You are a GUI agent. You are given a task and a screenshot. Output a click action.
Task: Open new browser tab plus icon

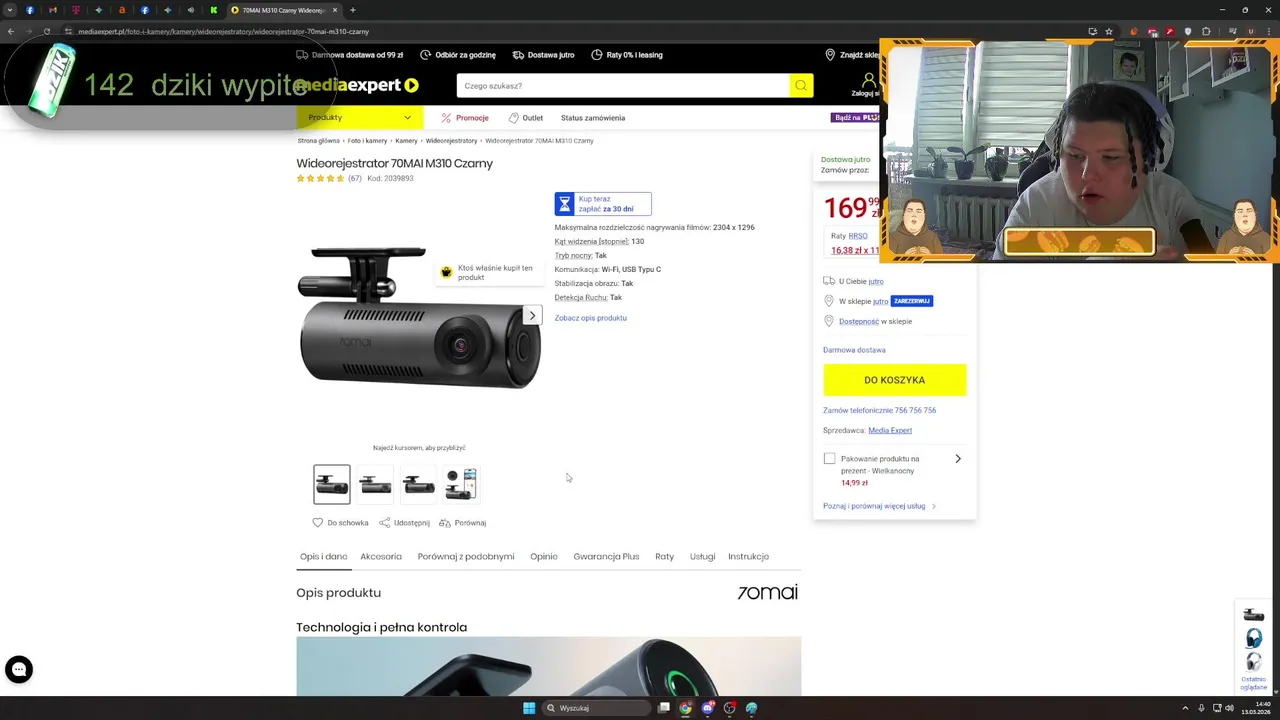click(352, 10)
